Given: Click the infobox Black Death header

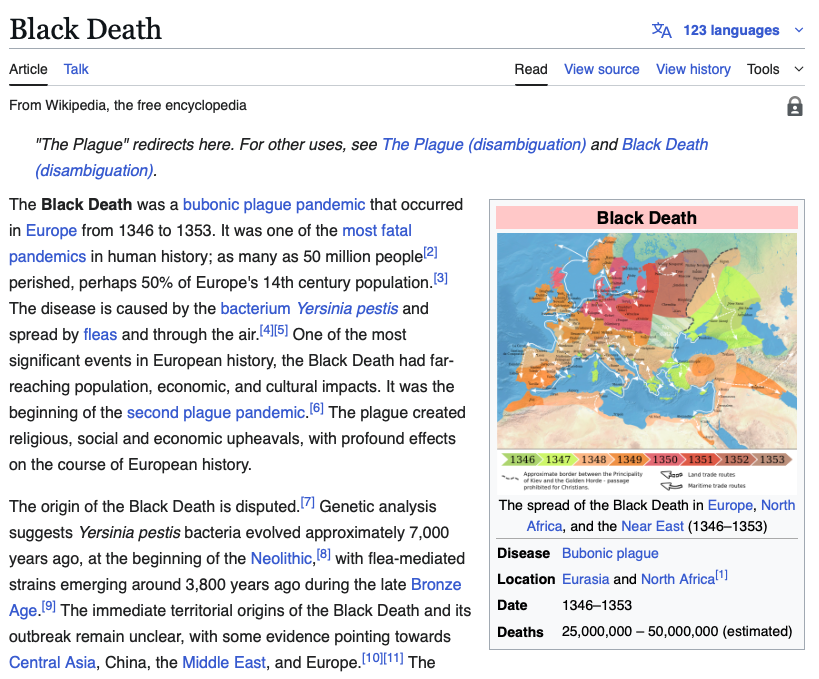Looking at the screenshot, I should point(647,218).
